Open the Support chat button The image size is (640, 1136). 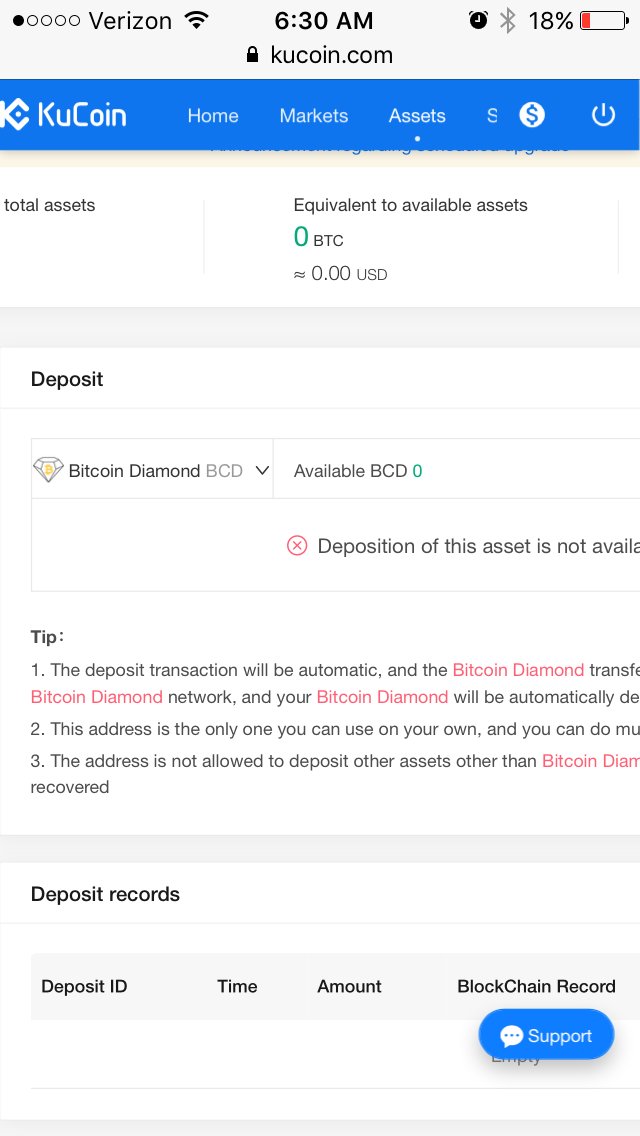click(547, 1035)
